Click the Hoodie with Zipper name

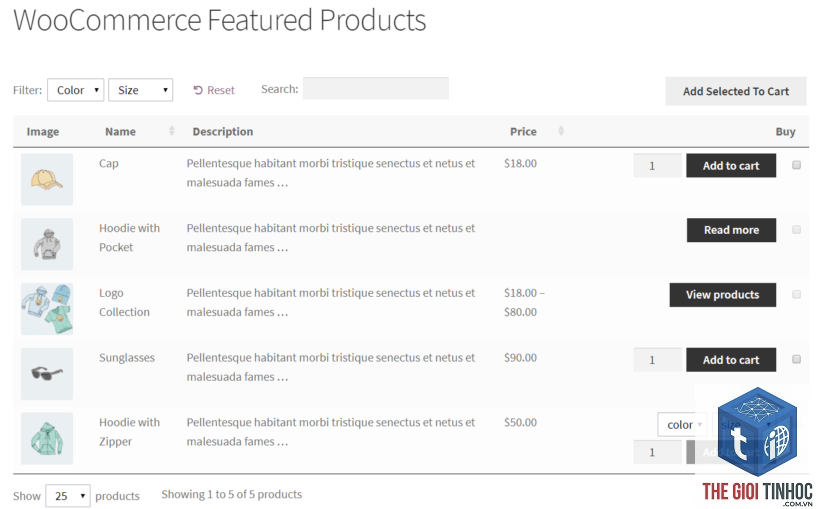[129, 432]
